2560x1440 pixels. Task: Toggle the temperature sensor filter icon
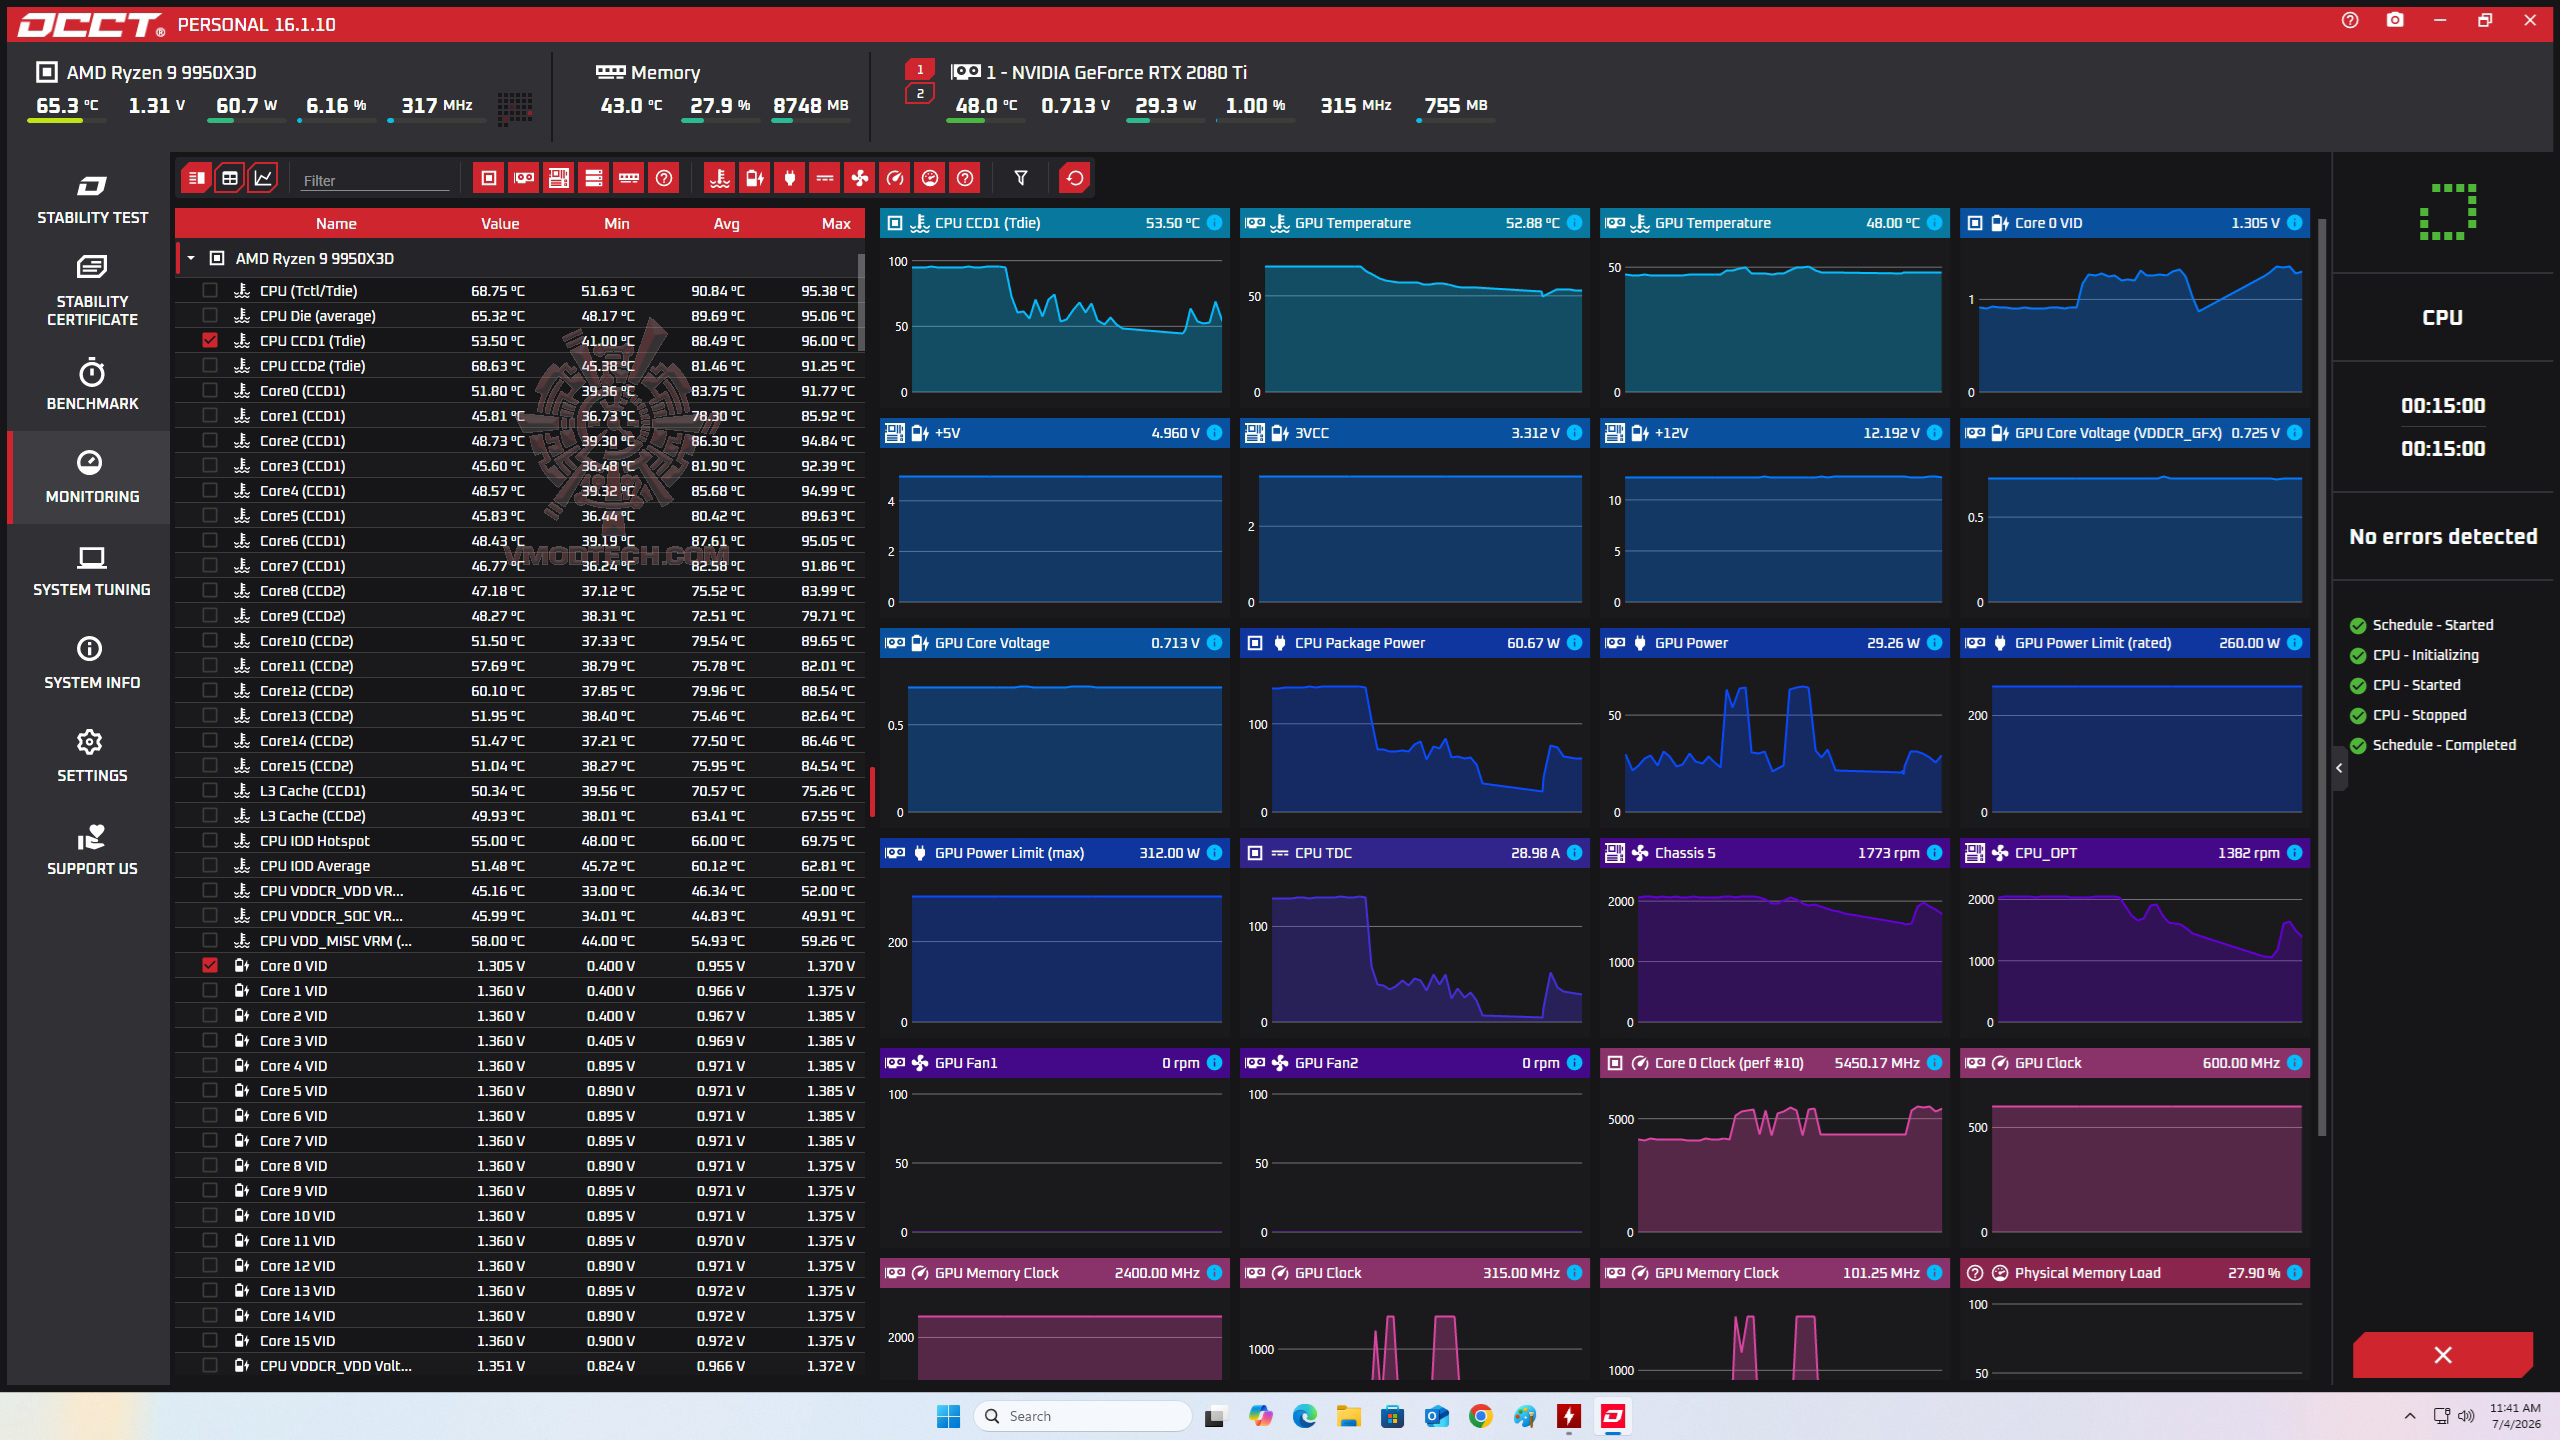[719, 178]
